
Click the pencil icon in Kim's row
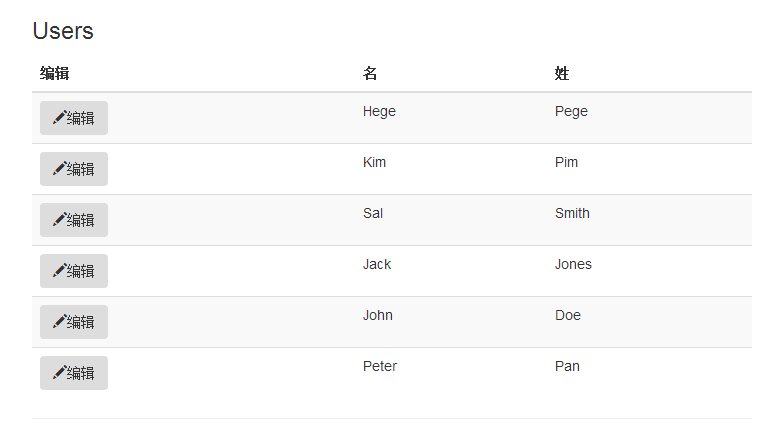(59, 169)
